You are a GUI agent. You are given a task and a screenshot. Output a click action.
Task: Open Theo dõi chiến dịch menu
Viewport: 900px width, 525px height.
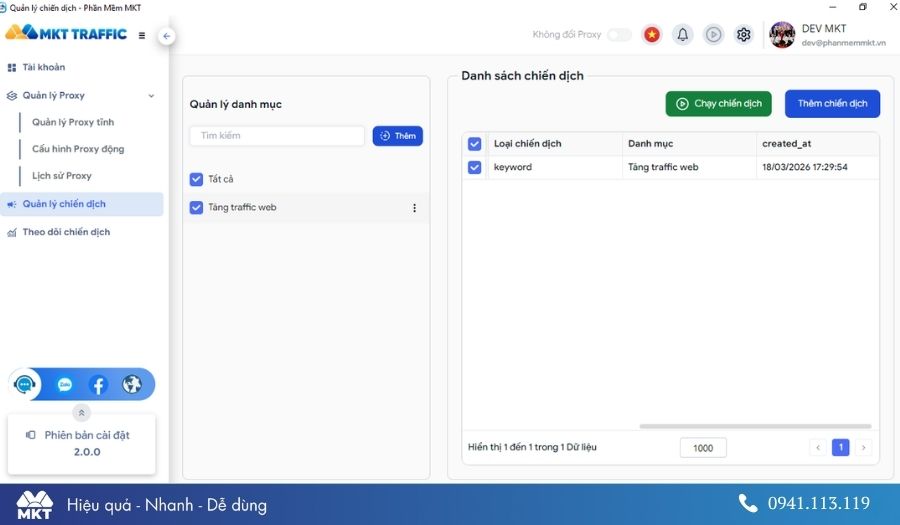66,232
